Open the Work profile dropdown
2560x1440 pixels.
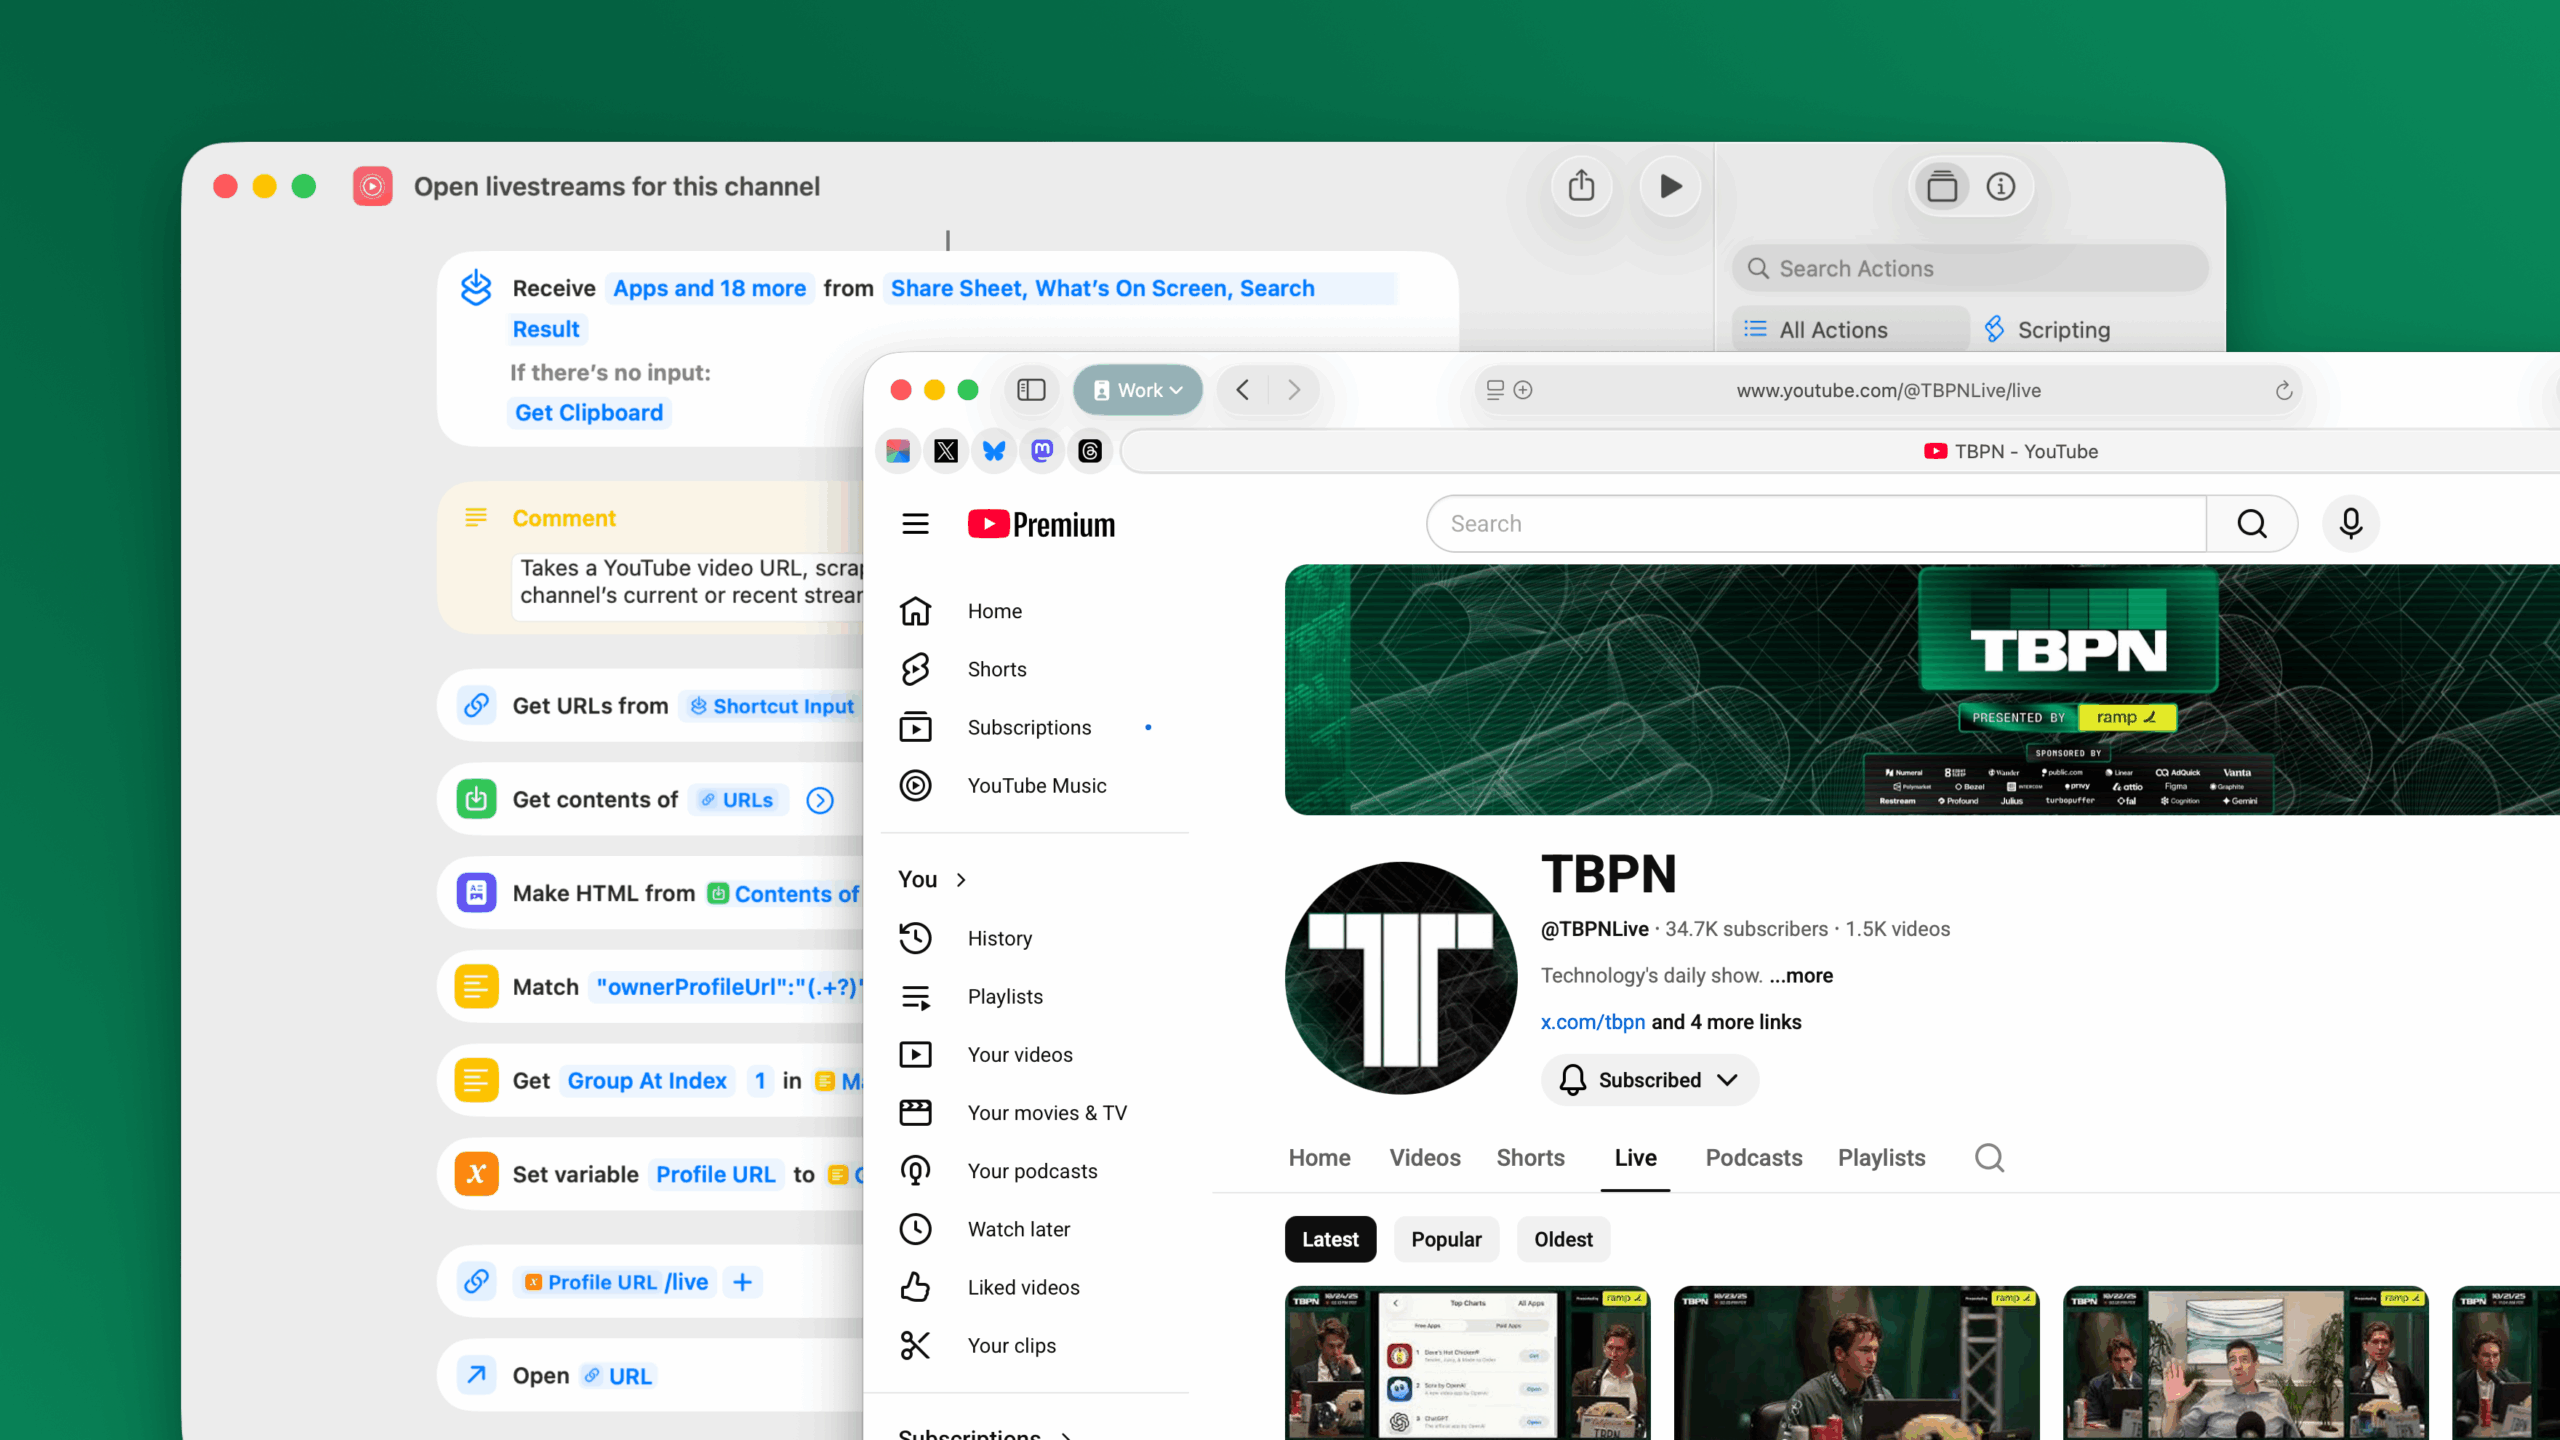pos(1138,390)
